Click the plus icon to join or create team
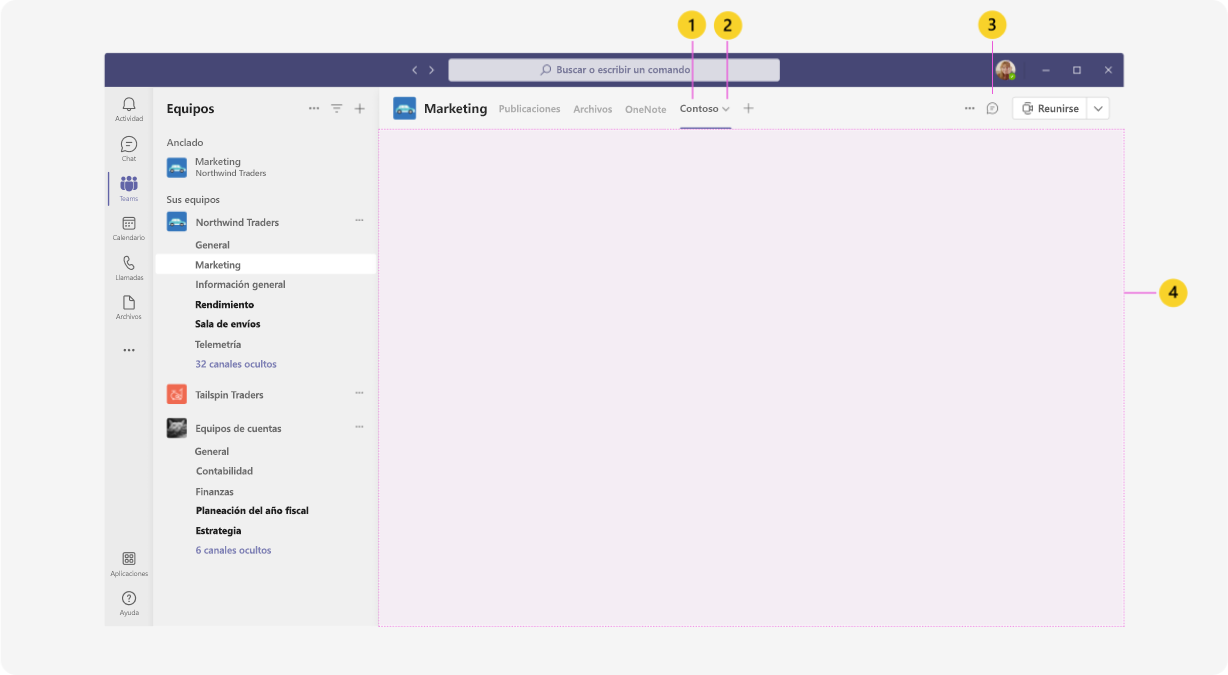Image resolution: width=1228 pixels, height=675 pixels. pyautogui.click(x=360, y=108)
